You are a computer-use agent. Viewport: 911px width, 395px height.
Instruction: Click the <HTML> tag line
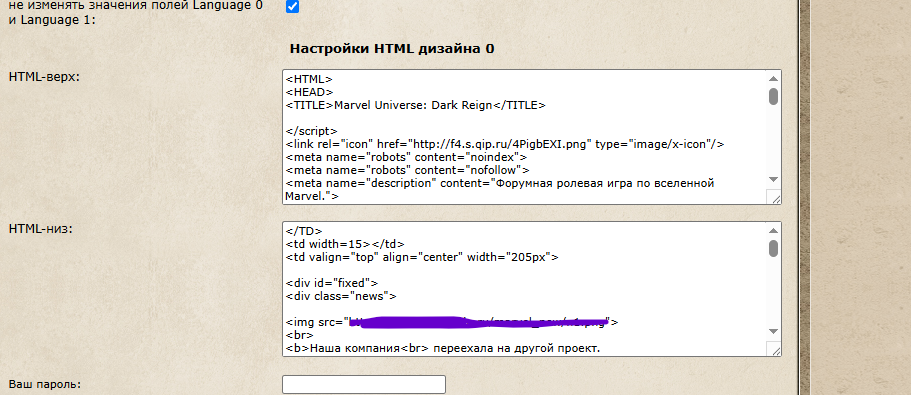309,80
